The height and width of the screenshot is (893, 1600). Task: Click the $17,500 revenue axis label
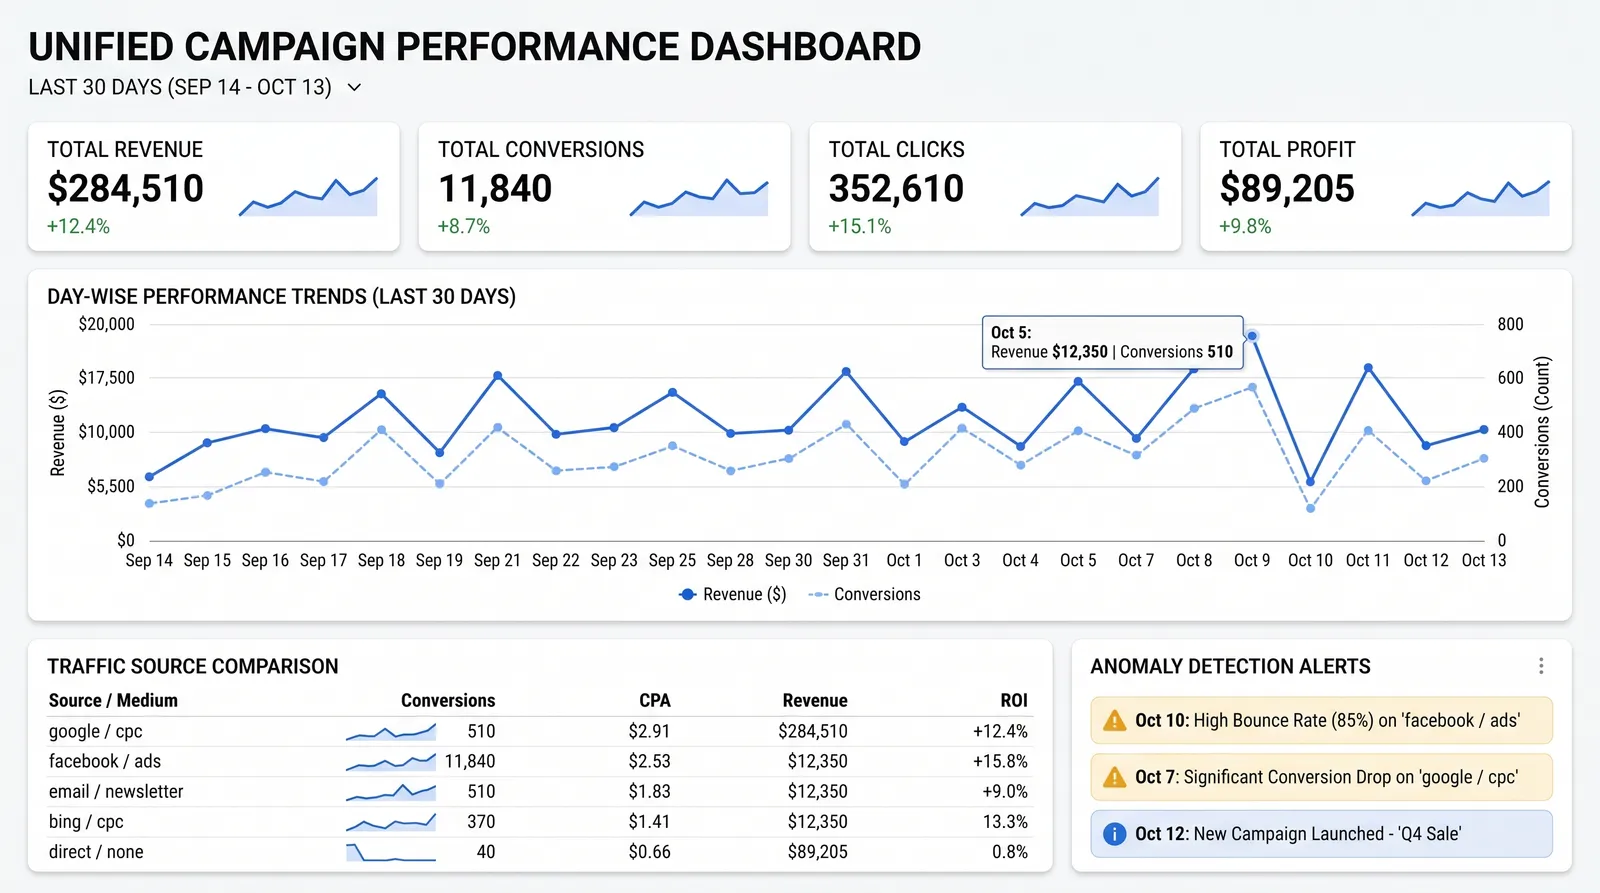coord(106,377)
